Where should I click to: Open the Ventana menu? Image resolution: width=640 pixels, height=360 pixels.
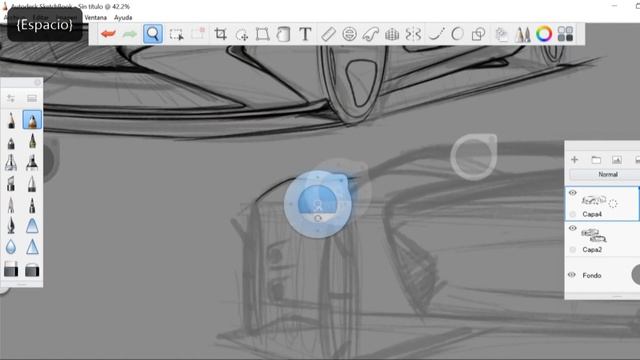click(96, 18)
